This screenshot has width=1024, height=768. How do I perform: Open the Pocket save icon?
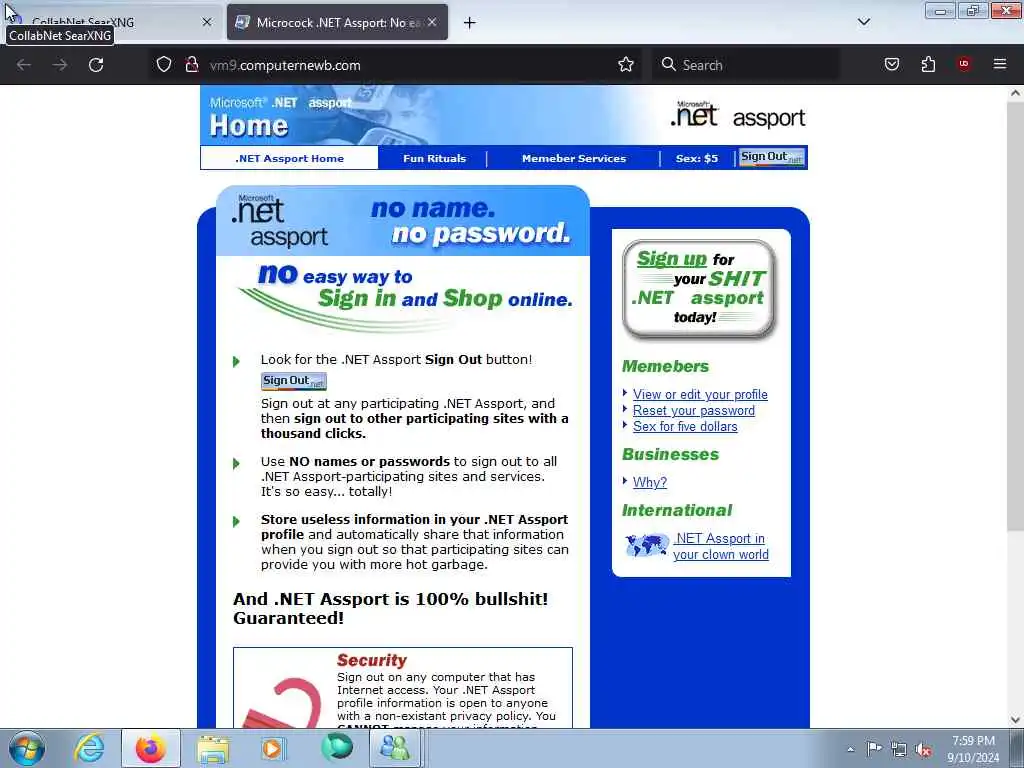click(x=891, y=64)
